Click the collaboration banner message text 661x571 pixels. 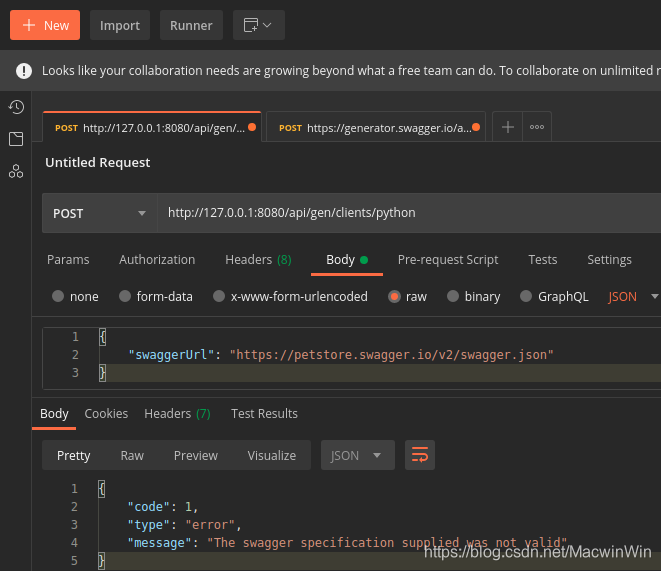pos(351,71)
